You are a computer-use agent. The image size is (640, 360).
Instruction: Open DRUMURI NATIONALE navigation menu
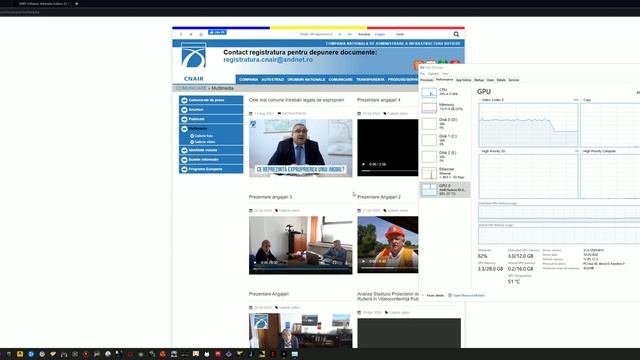306,80
